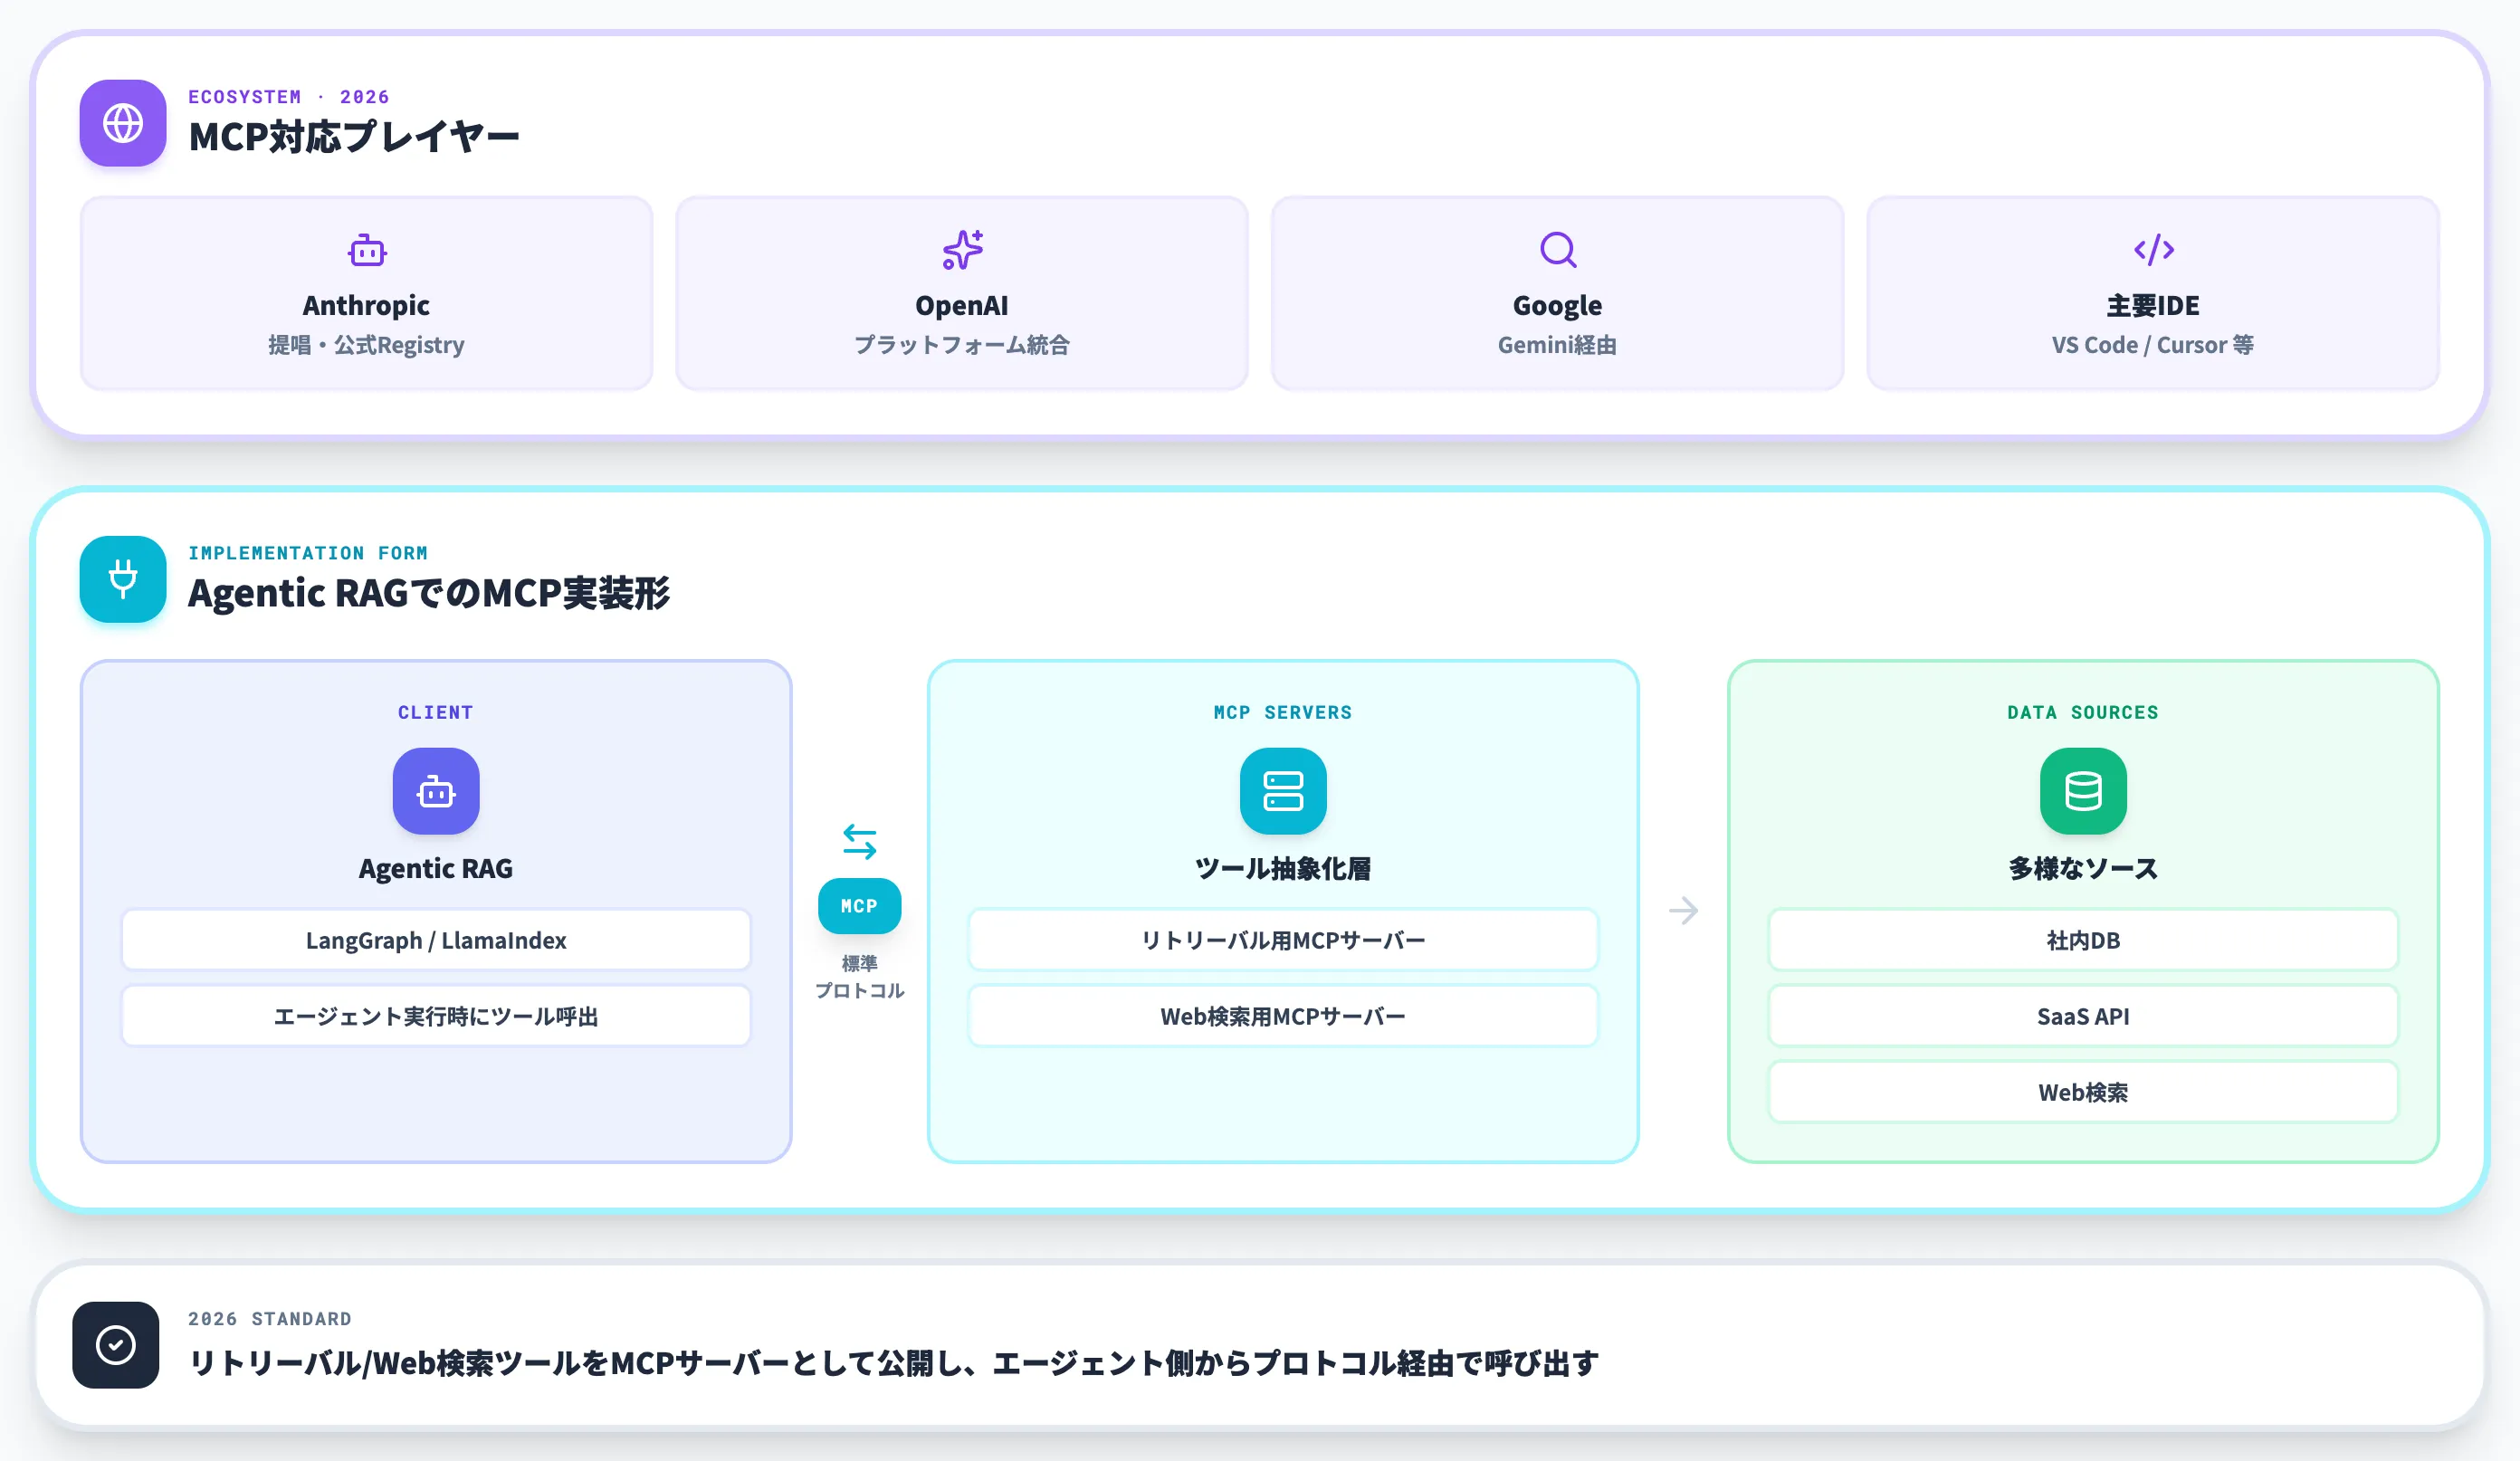This screenshot has height=1461, width=2520.
Task: Click the CLIENT column label
Action: (436, 712)
